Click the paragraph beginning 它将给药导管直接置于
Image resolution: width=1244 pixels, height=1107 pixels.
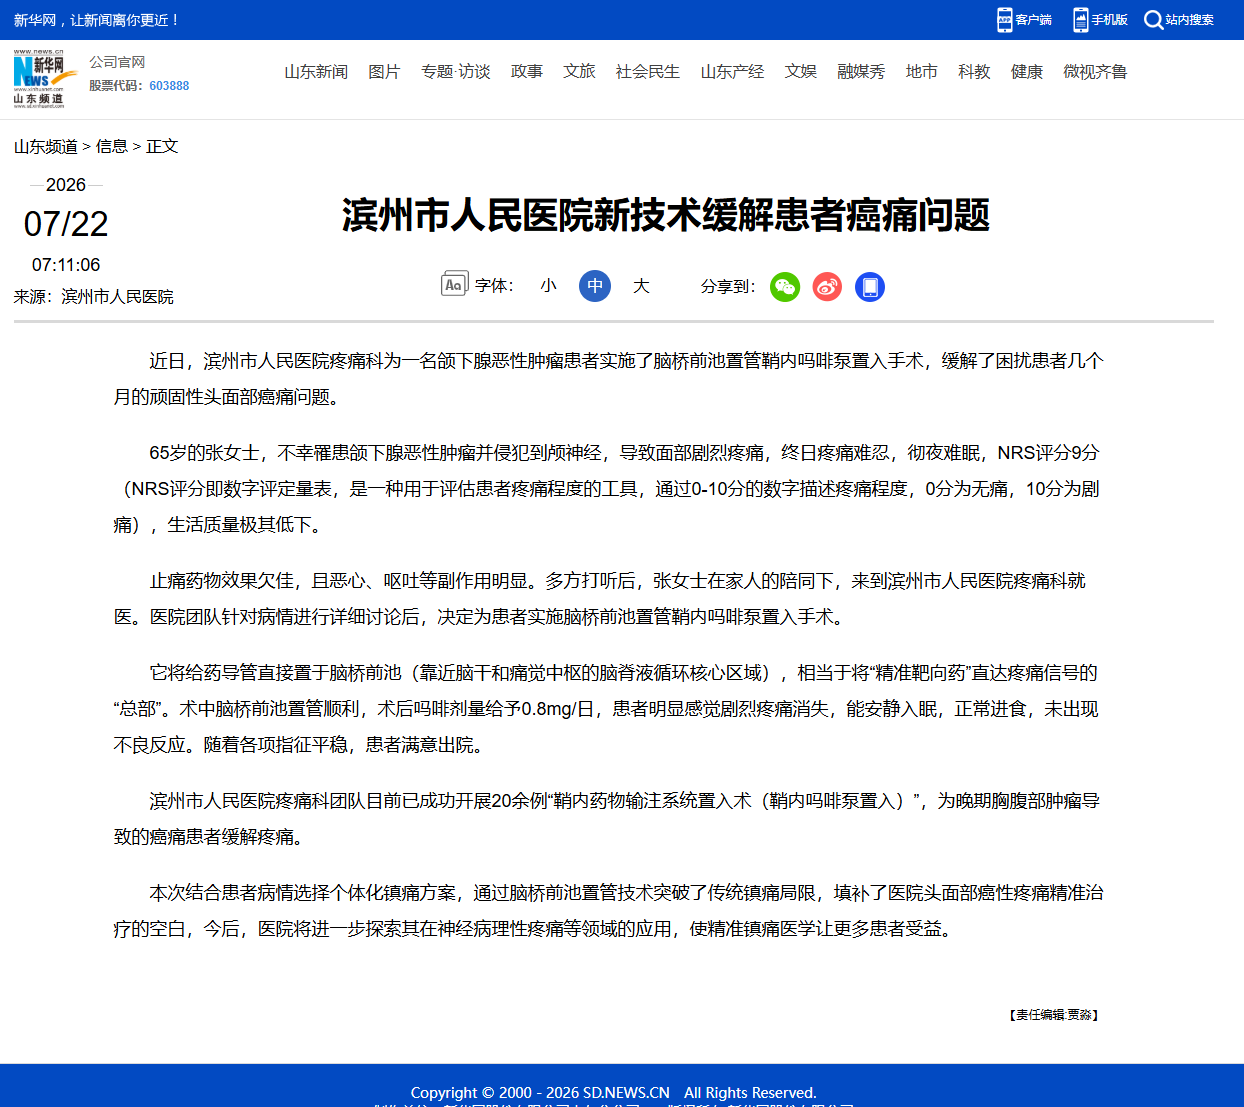pos(608,709)
